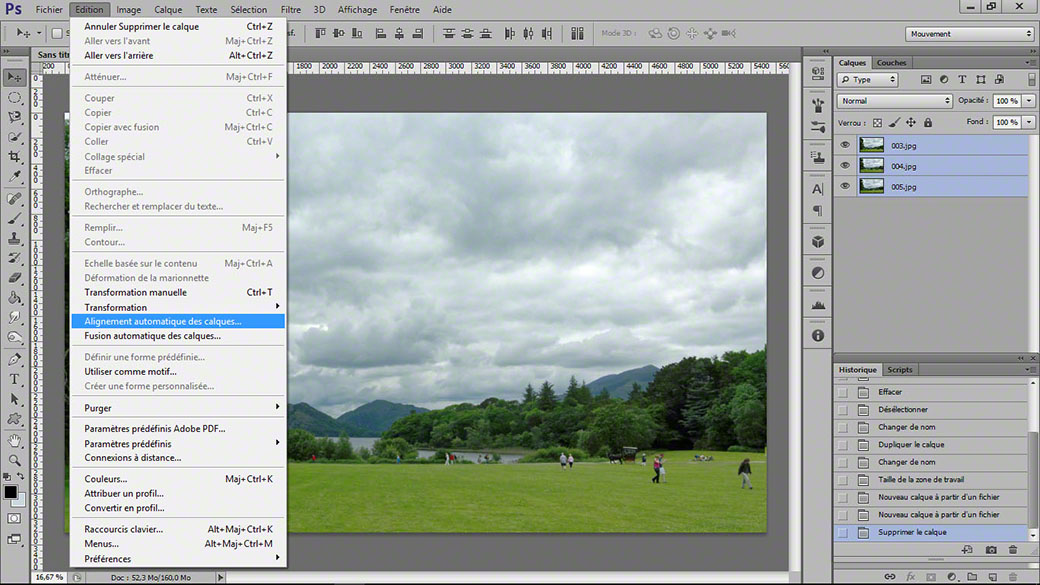Open the layer filter Type dropdown
Screen dimensions: 1040x585
[868, 80]
